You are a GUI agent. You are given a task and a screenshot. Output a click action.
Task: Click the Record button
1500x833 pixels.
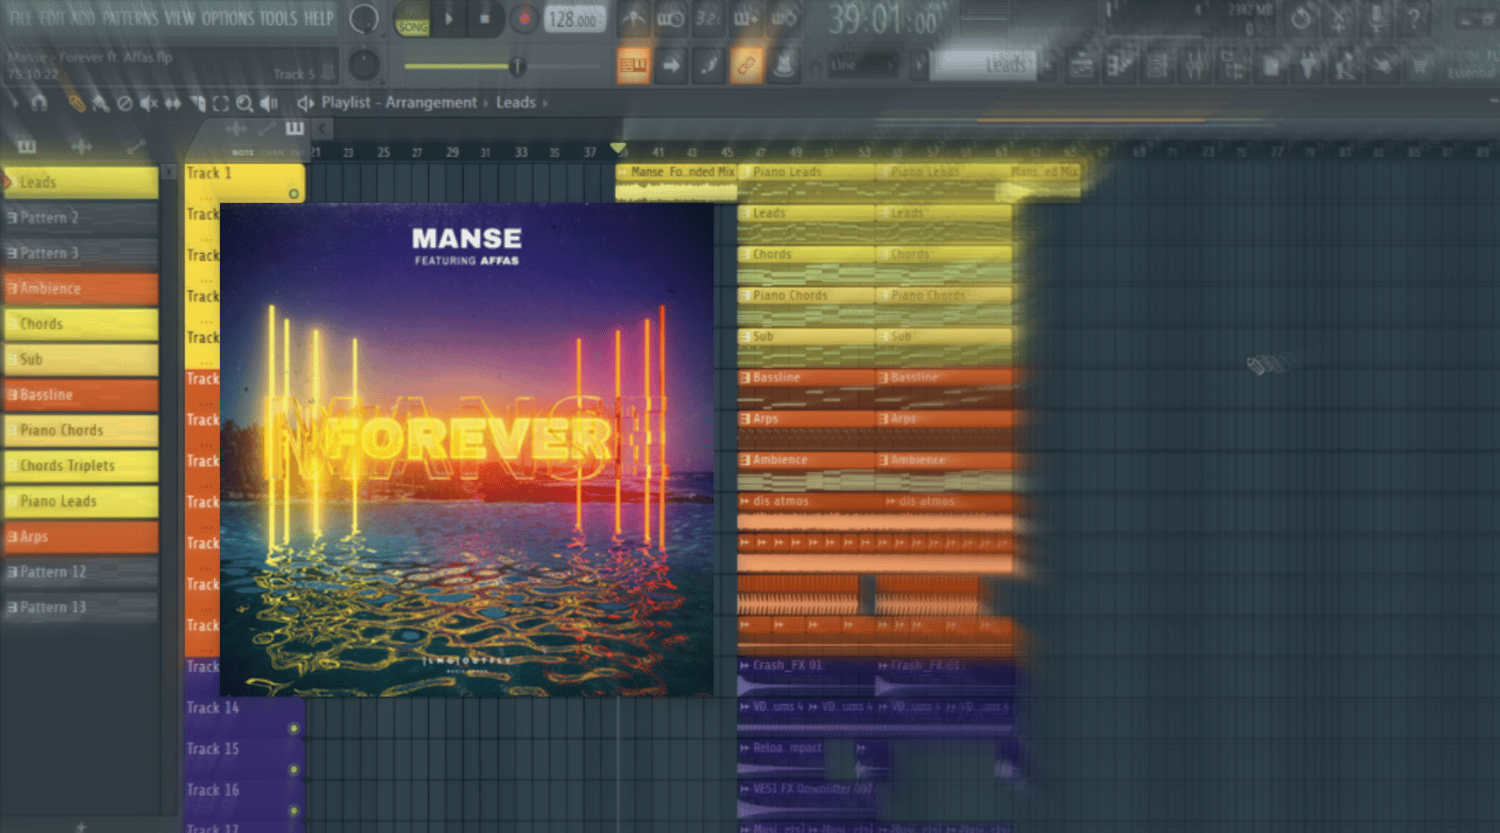coord(523,19)
